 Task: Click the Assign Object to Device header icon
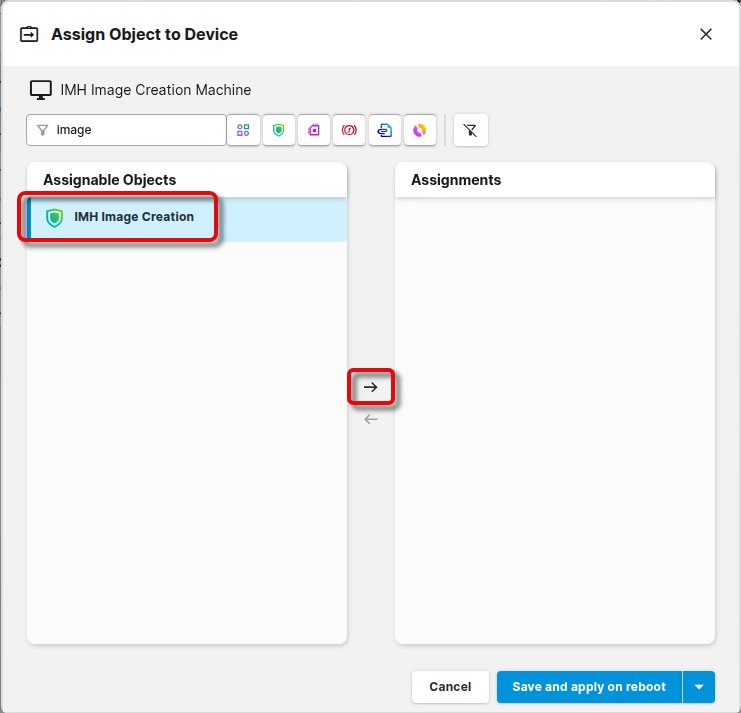pyautogui.click(x=30, y=35)
